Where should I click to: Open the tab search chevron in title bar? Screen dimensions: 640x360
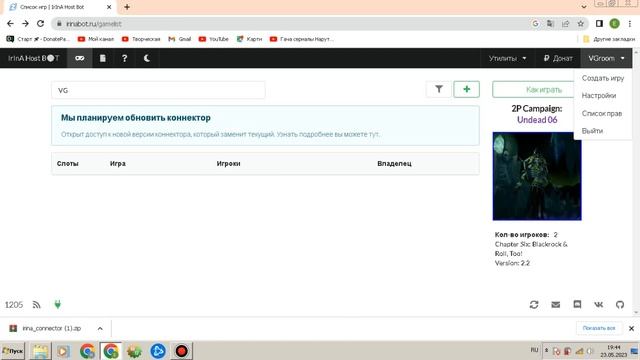pos(584,7)
